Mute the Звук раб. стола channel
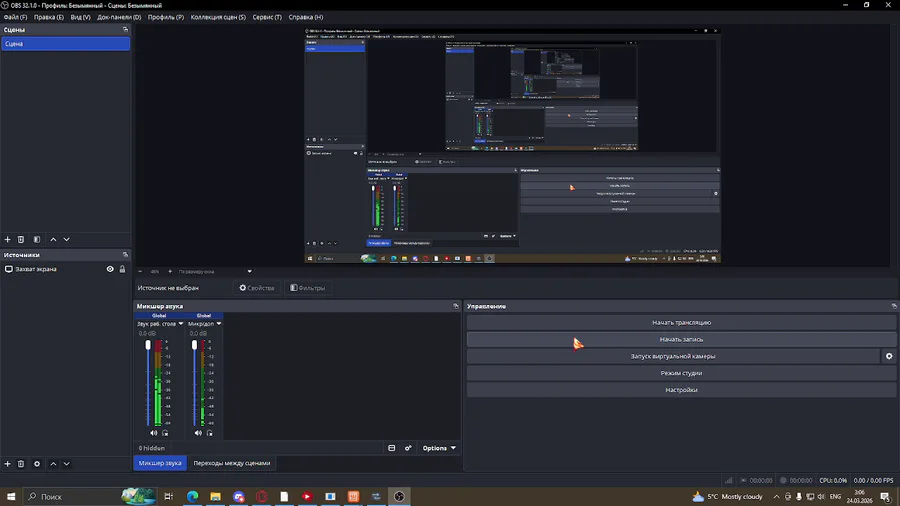This screenshot has width=900, height=506. pyautogui.click(x=153, y=433)
